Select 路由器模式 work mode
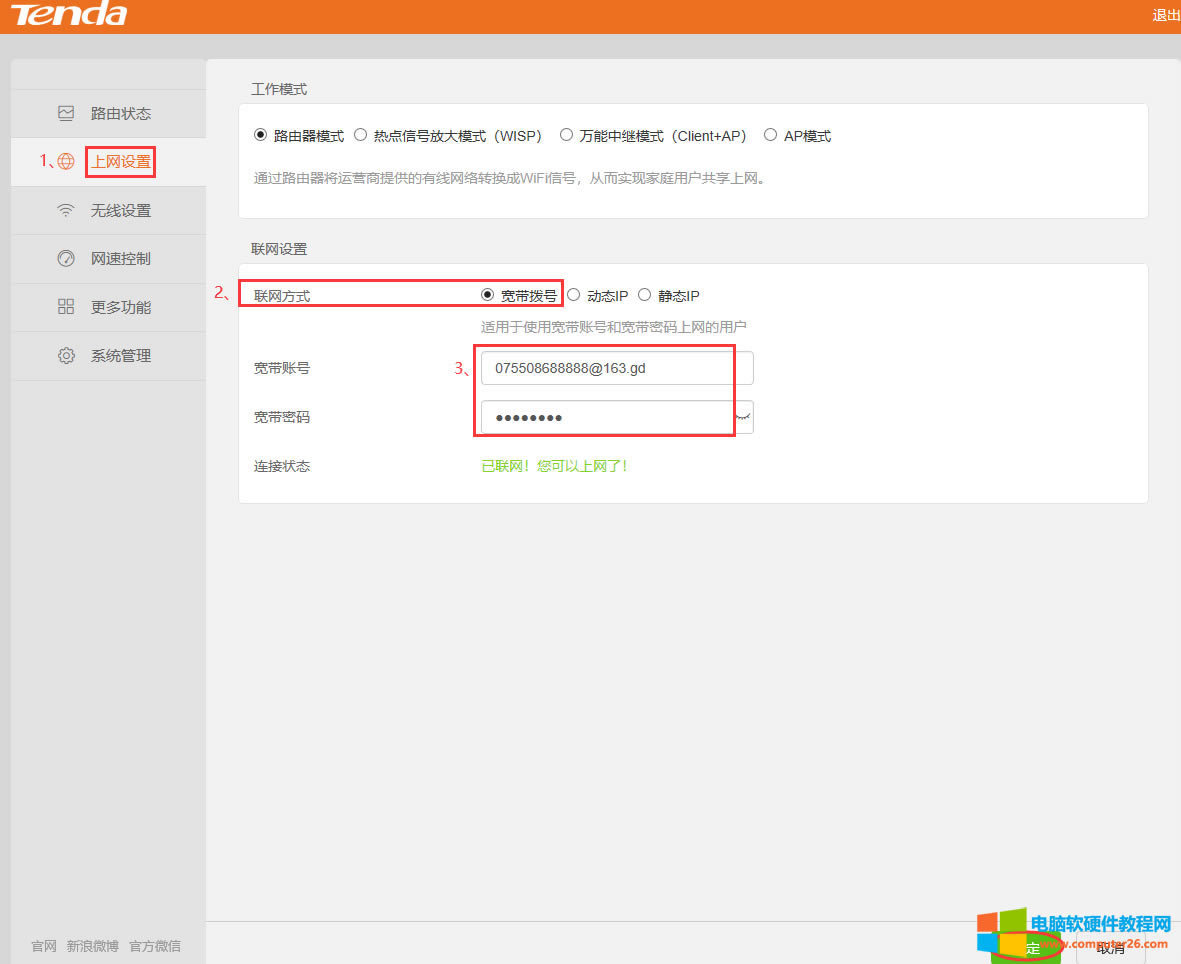This screenshot has width=1181, height=964. click(x=260, y=134)
